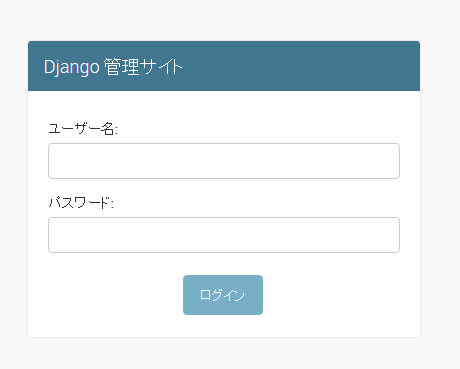
Task: Click the second text box in login form
Action: (224, 235)
